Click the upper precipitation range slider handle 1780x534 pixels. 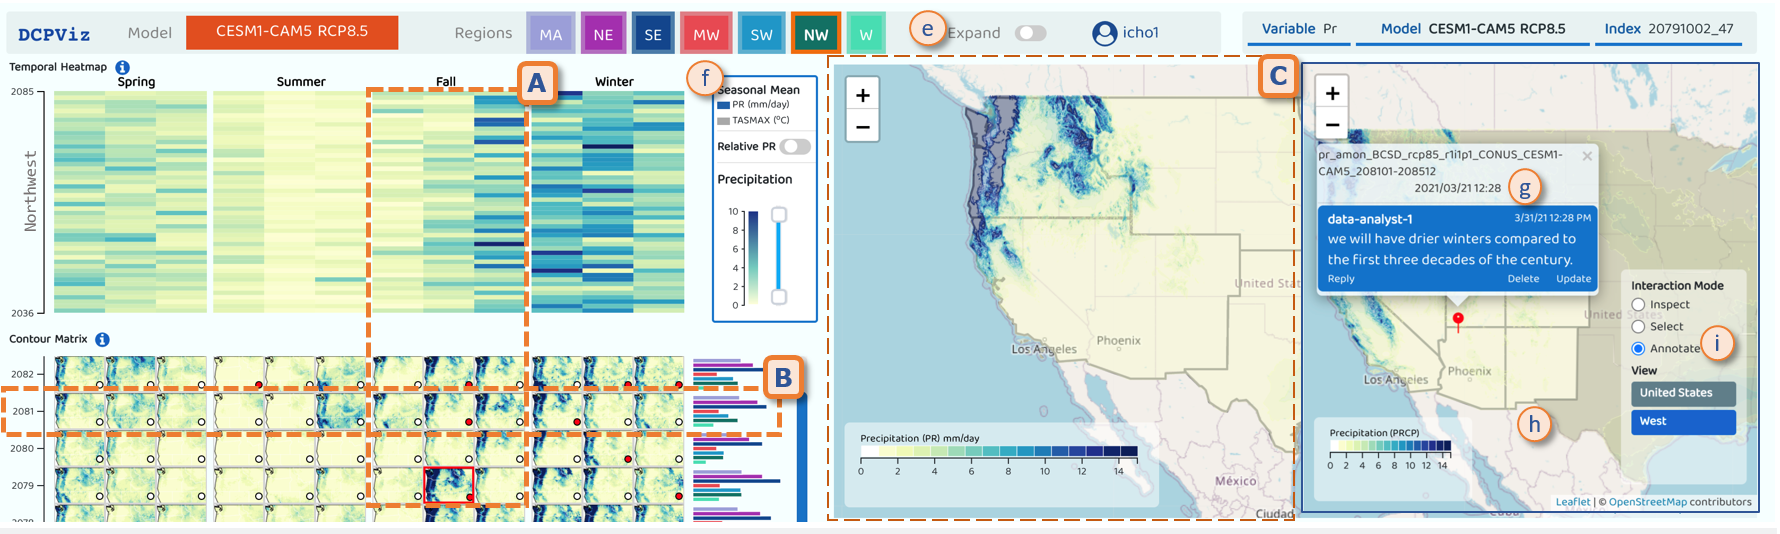pyautogui.click(x=779, y=215)
